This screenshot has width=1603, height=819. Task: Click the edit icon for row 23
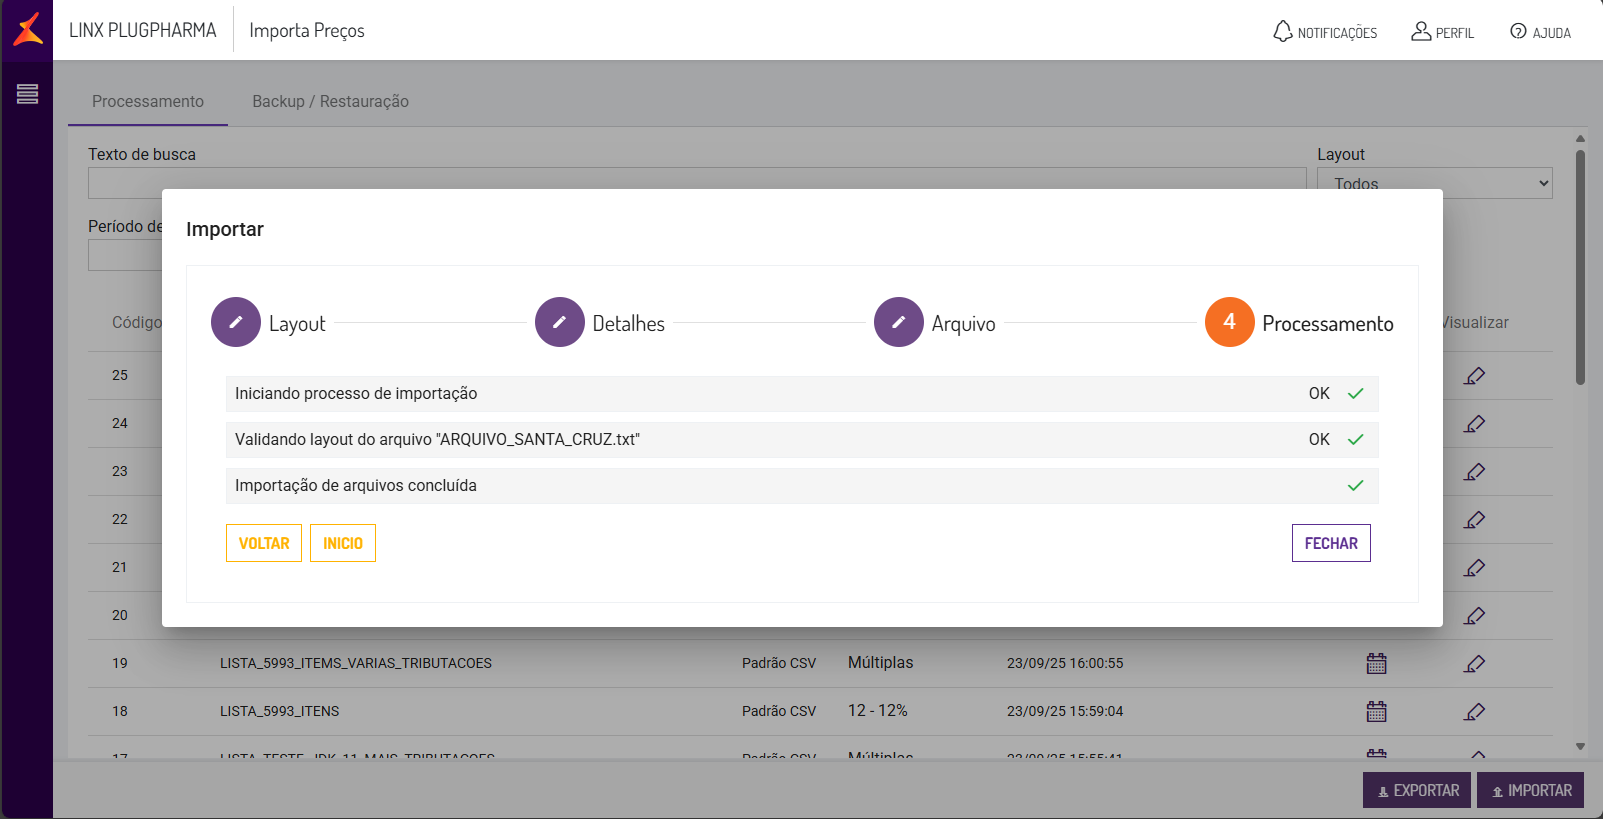[1474, 472]
